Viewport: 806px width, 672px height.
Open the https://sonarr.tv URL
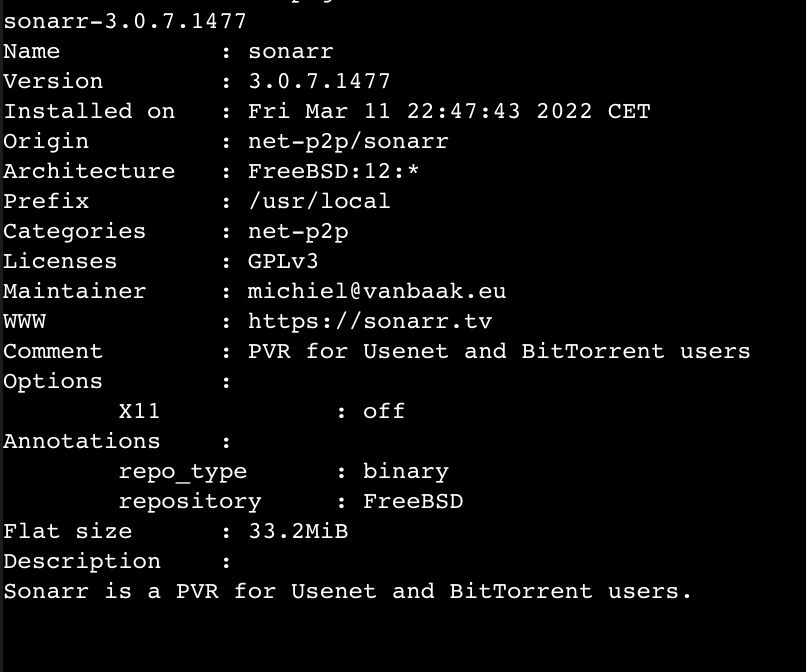tap(370, 321)
